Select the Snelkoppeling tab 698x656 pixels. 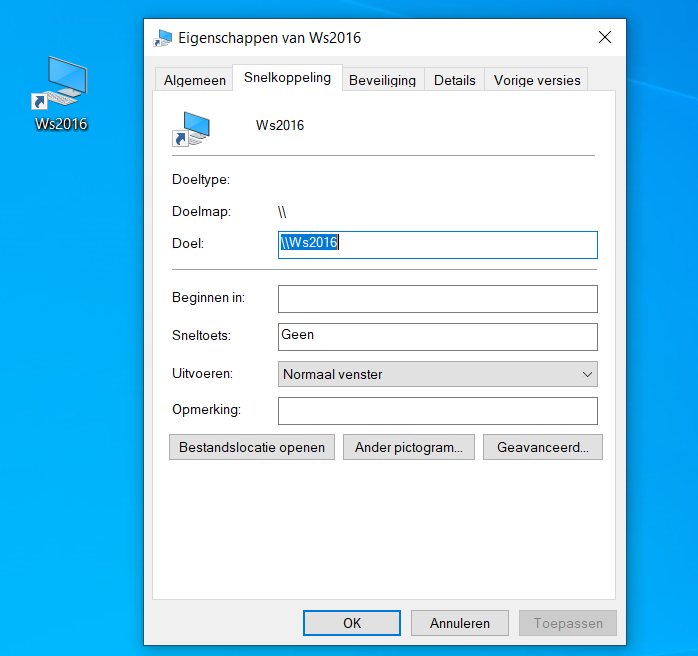287,78
